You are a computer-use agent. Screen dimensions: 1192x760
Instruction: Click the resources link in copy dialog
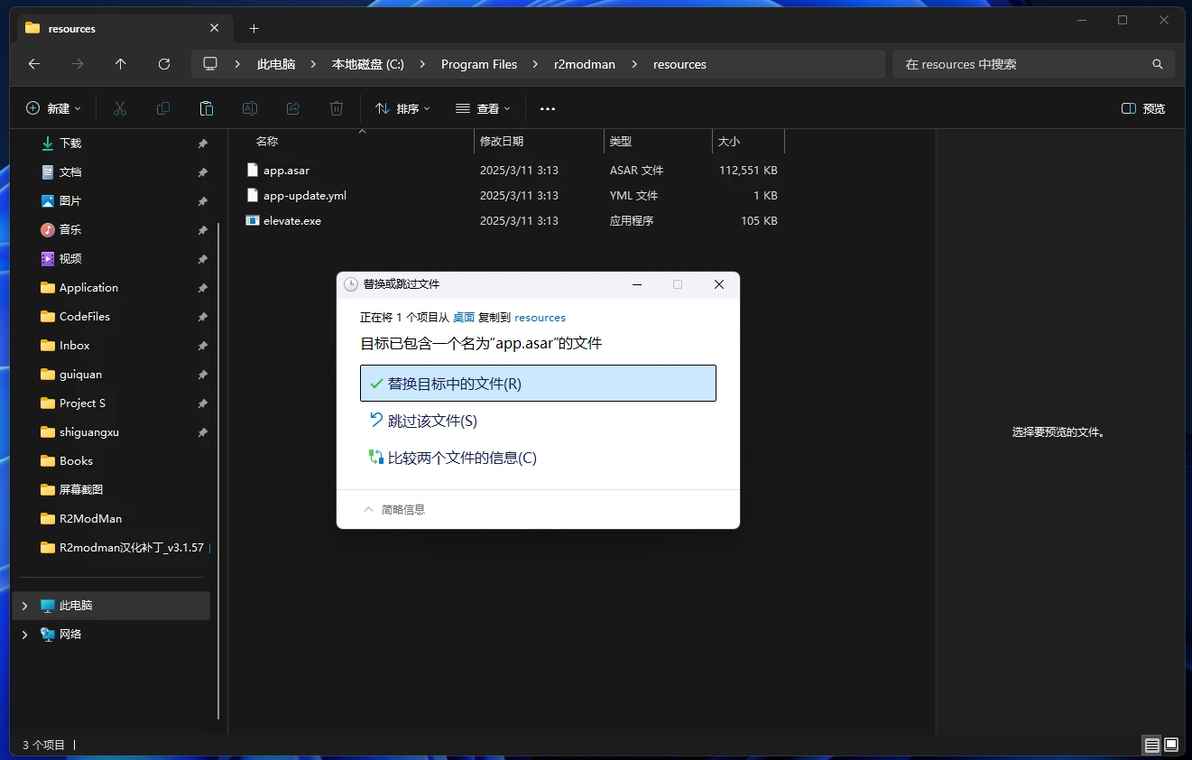(540, 318)
